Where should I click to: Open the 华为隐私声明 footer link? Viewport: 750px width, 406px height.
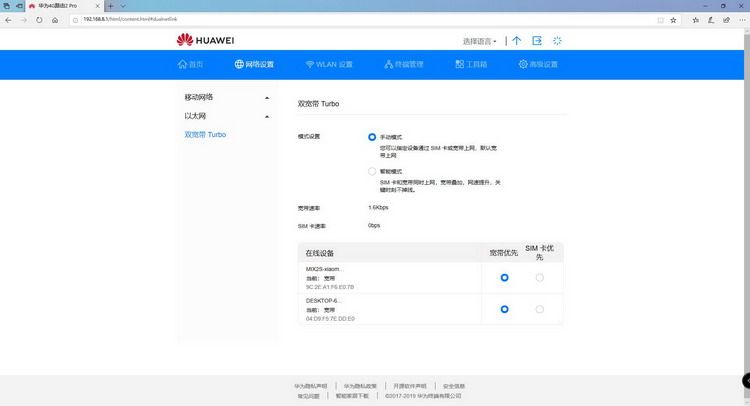pos(311,385)
